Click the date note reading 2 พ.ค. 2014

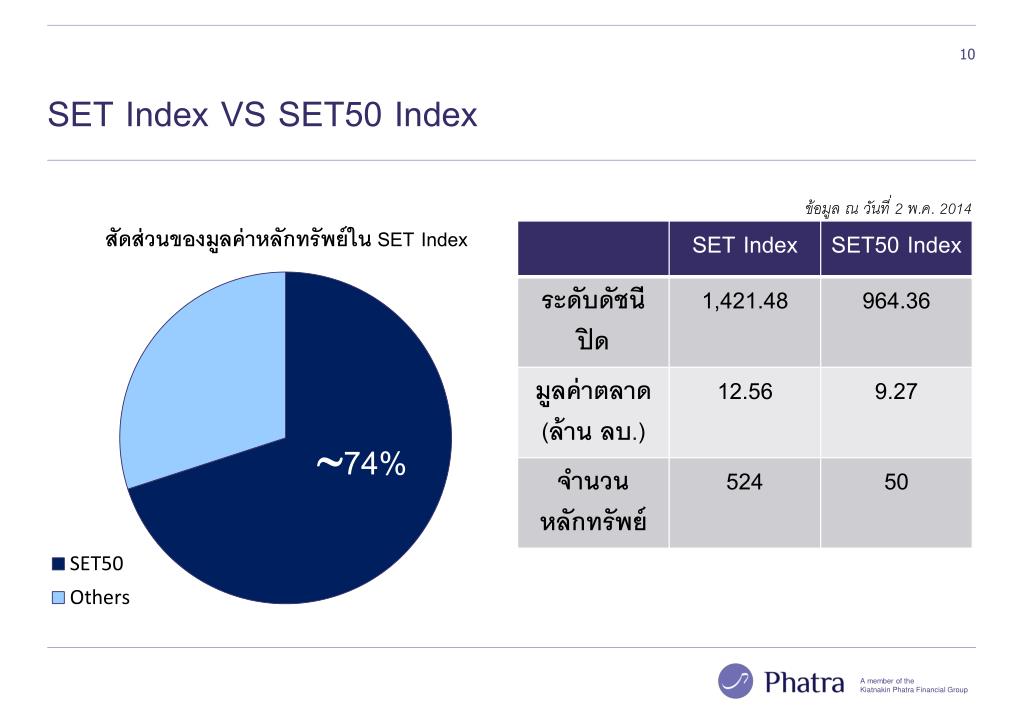(933, 209)
